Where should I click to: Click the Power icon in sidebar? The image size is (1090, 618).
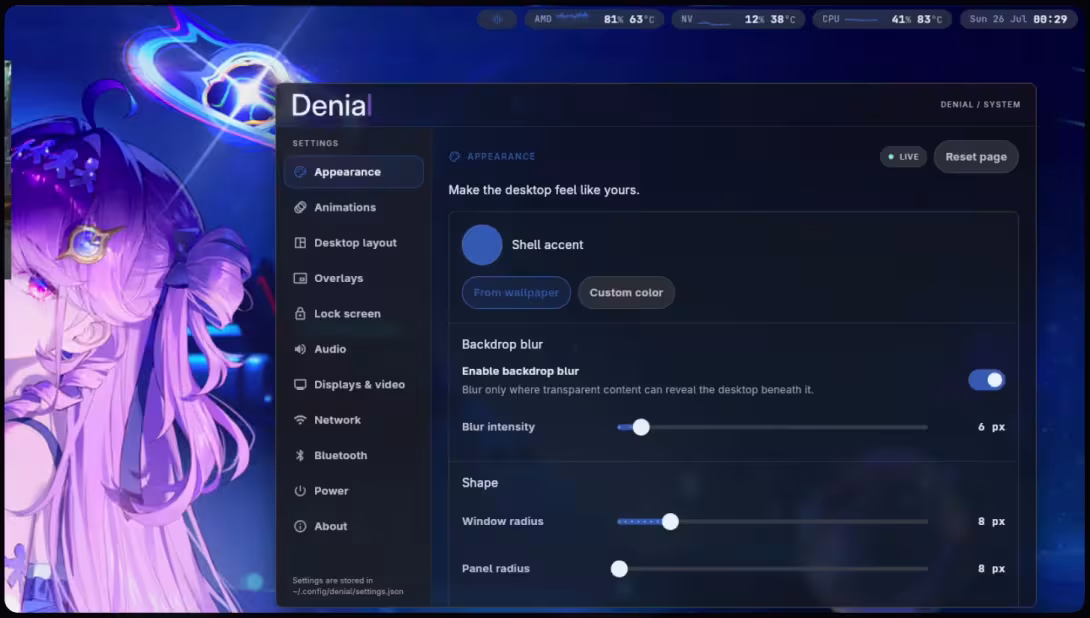point(300,491)
